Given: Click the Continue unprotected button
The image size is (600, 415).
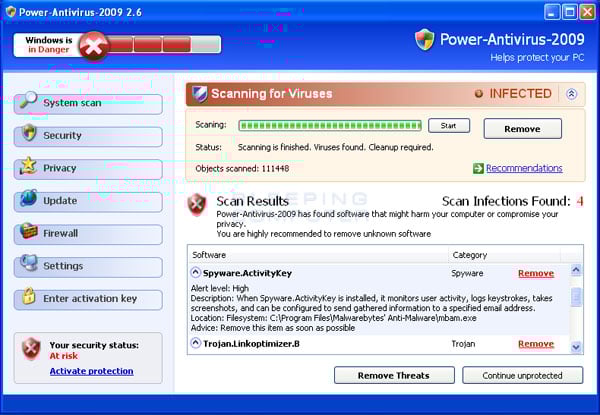Looking at the screenshot, I should point(522,375).
